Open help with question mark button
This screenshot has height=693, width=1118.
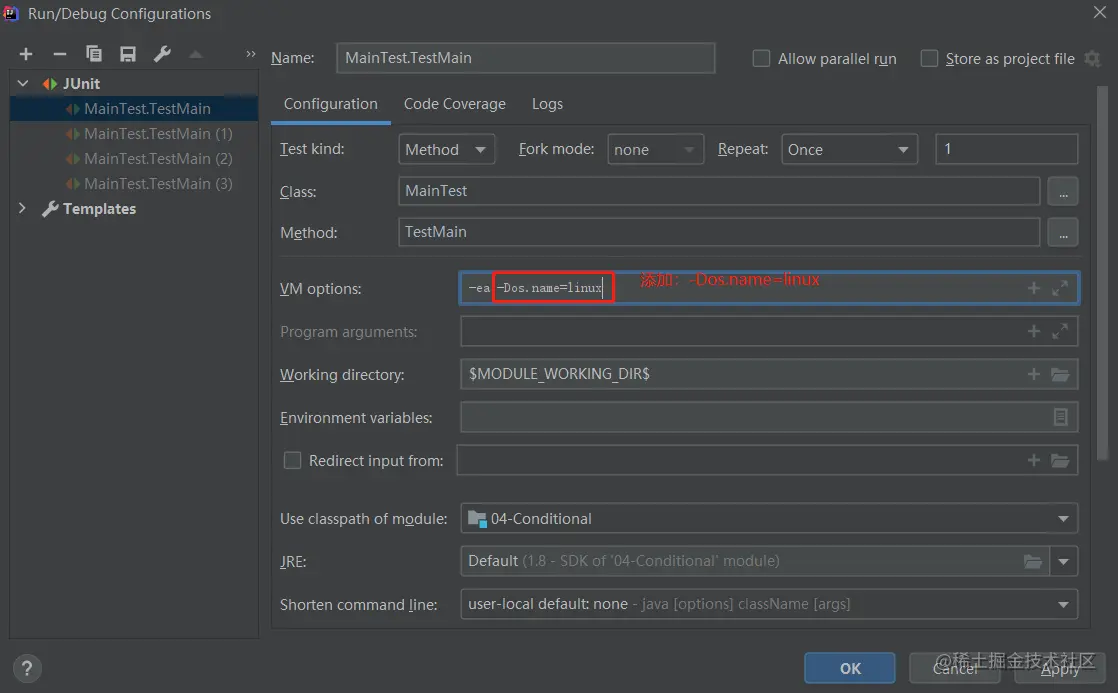27,669
